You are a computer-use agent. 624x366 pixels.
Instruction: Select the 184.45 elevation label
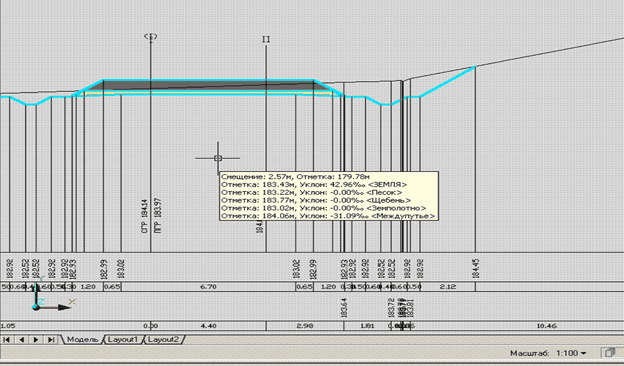[476, 269]
